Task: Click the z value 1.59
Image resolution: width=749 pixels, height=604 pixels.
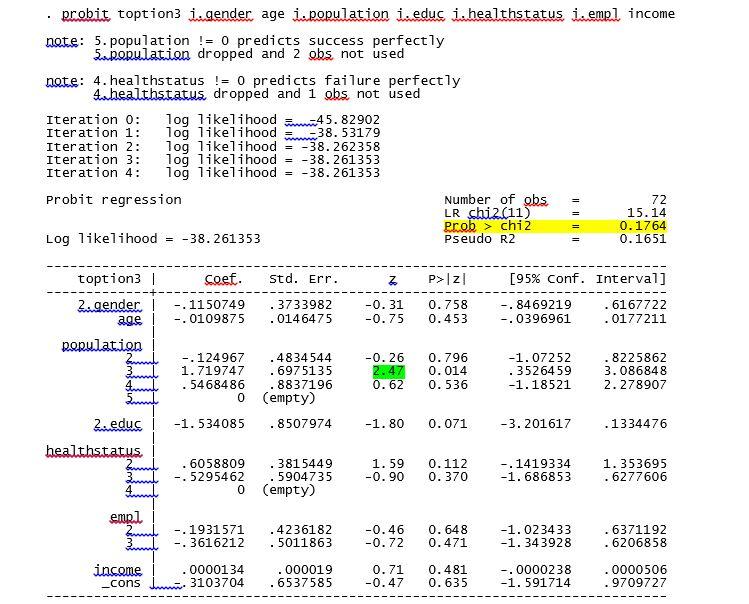Action: point(388,464)
